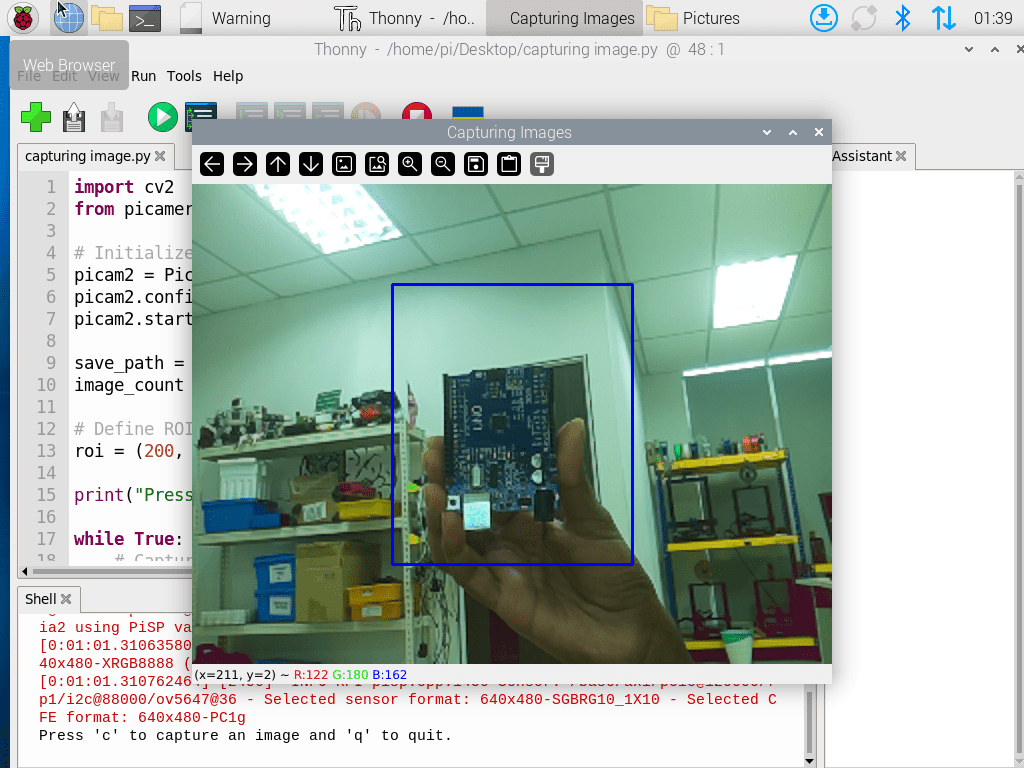The width and height of the screenshot is (1024, 768).
Task: Print the image from the viewer toolbar
Action: pos(541,164)
